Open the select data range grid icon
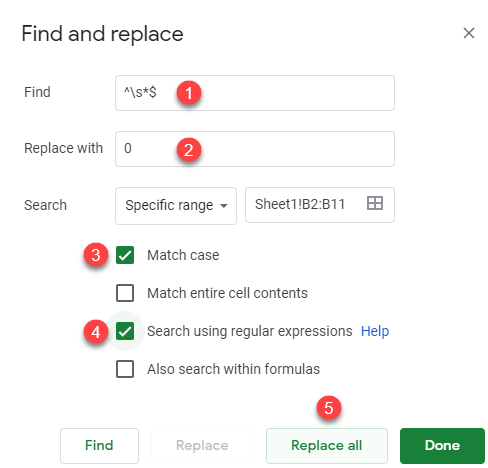488x468 pixels. pos(375,203)
